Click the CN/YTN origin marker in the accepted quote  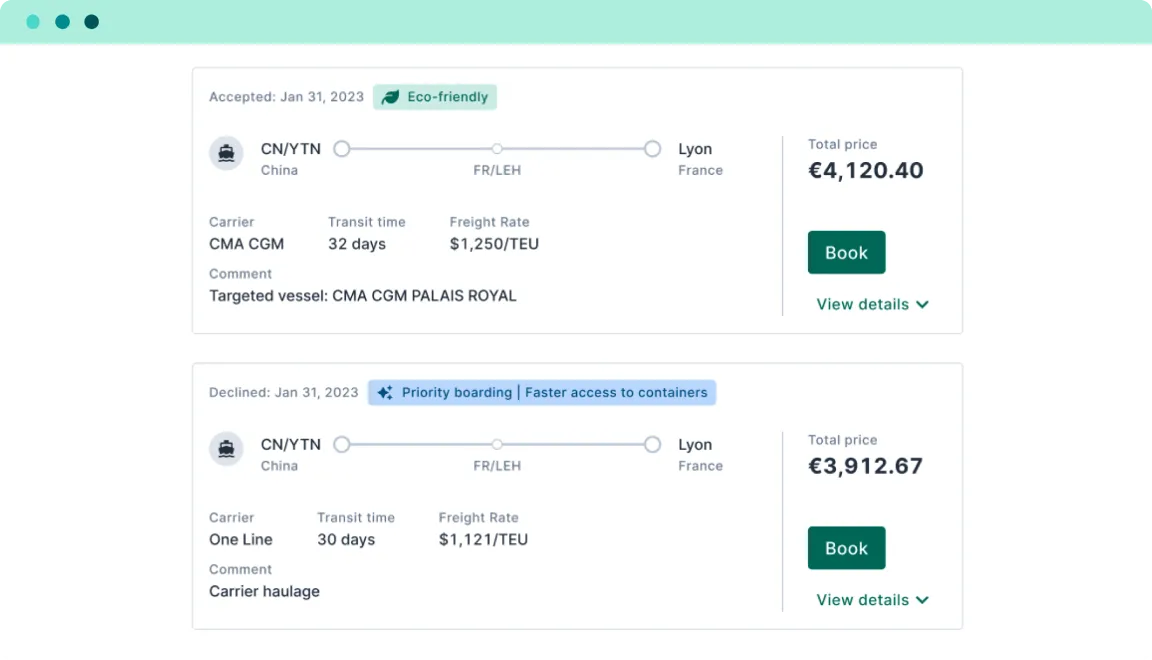pyautogui.click(x=342, y=149)
